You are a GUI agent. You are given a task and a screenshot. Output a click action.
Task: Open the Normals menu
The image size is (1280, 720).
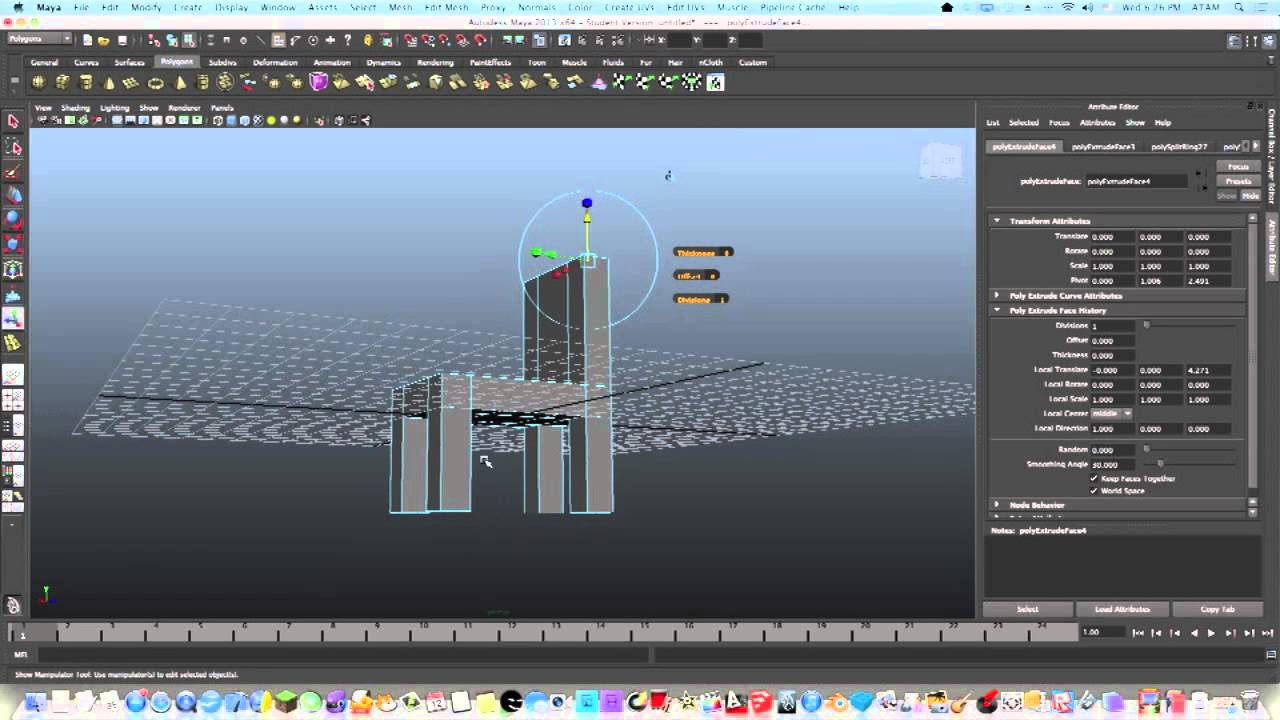[x=537, y=7]
